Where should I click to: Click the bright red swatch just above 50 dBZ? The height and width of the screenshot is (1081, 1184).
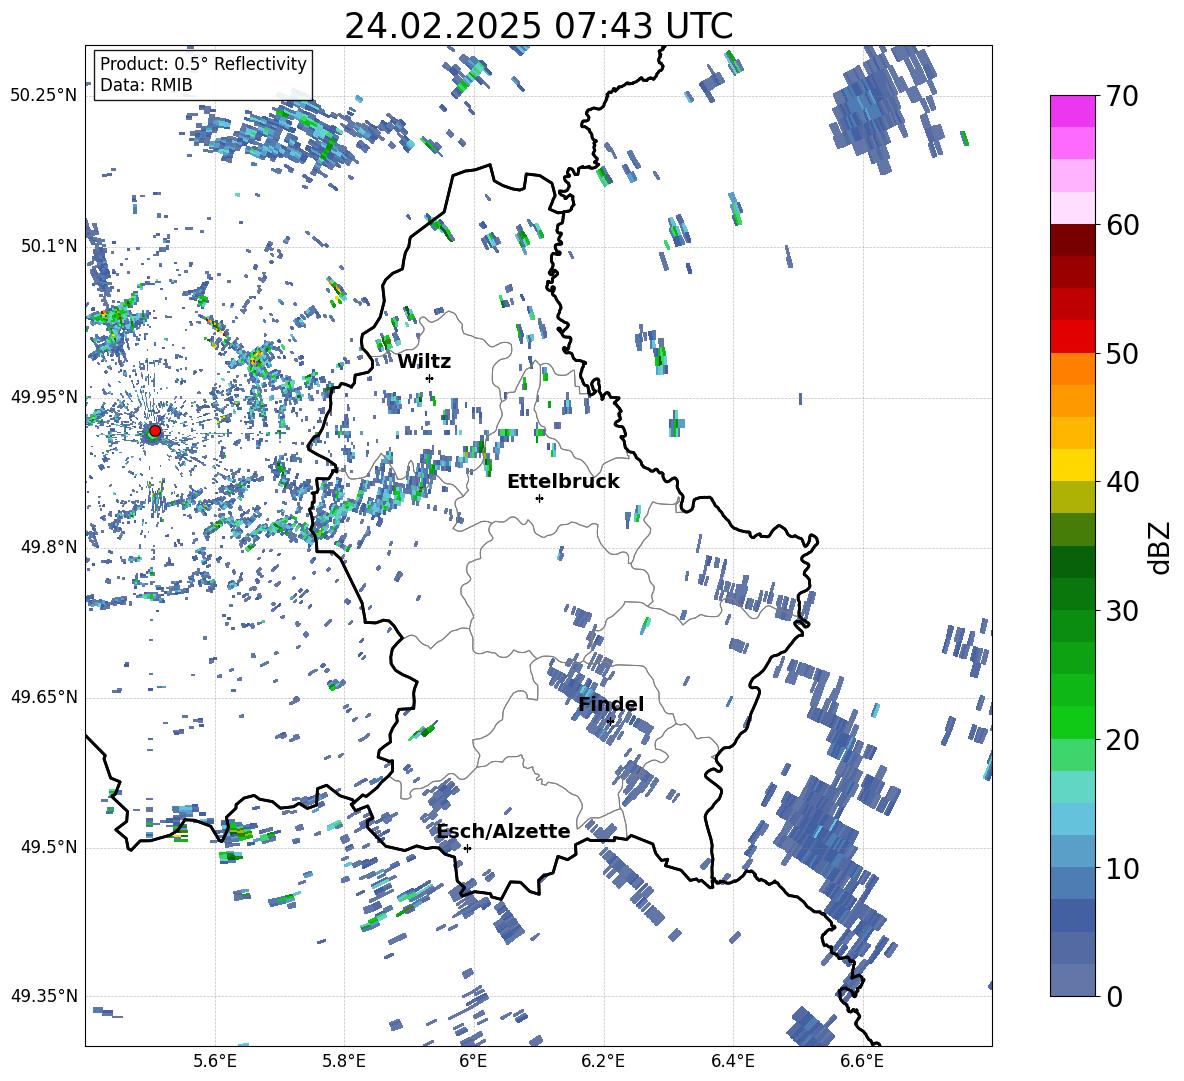(x=1072, y=337)
